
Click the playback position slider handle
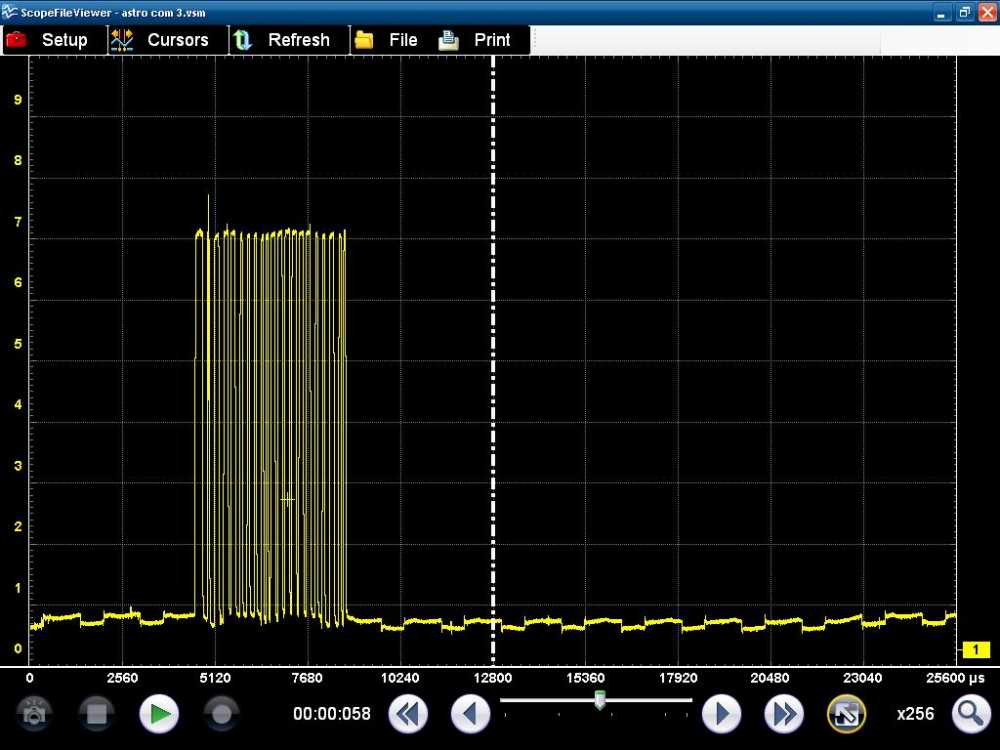tap(599, 701)
